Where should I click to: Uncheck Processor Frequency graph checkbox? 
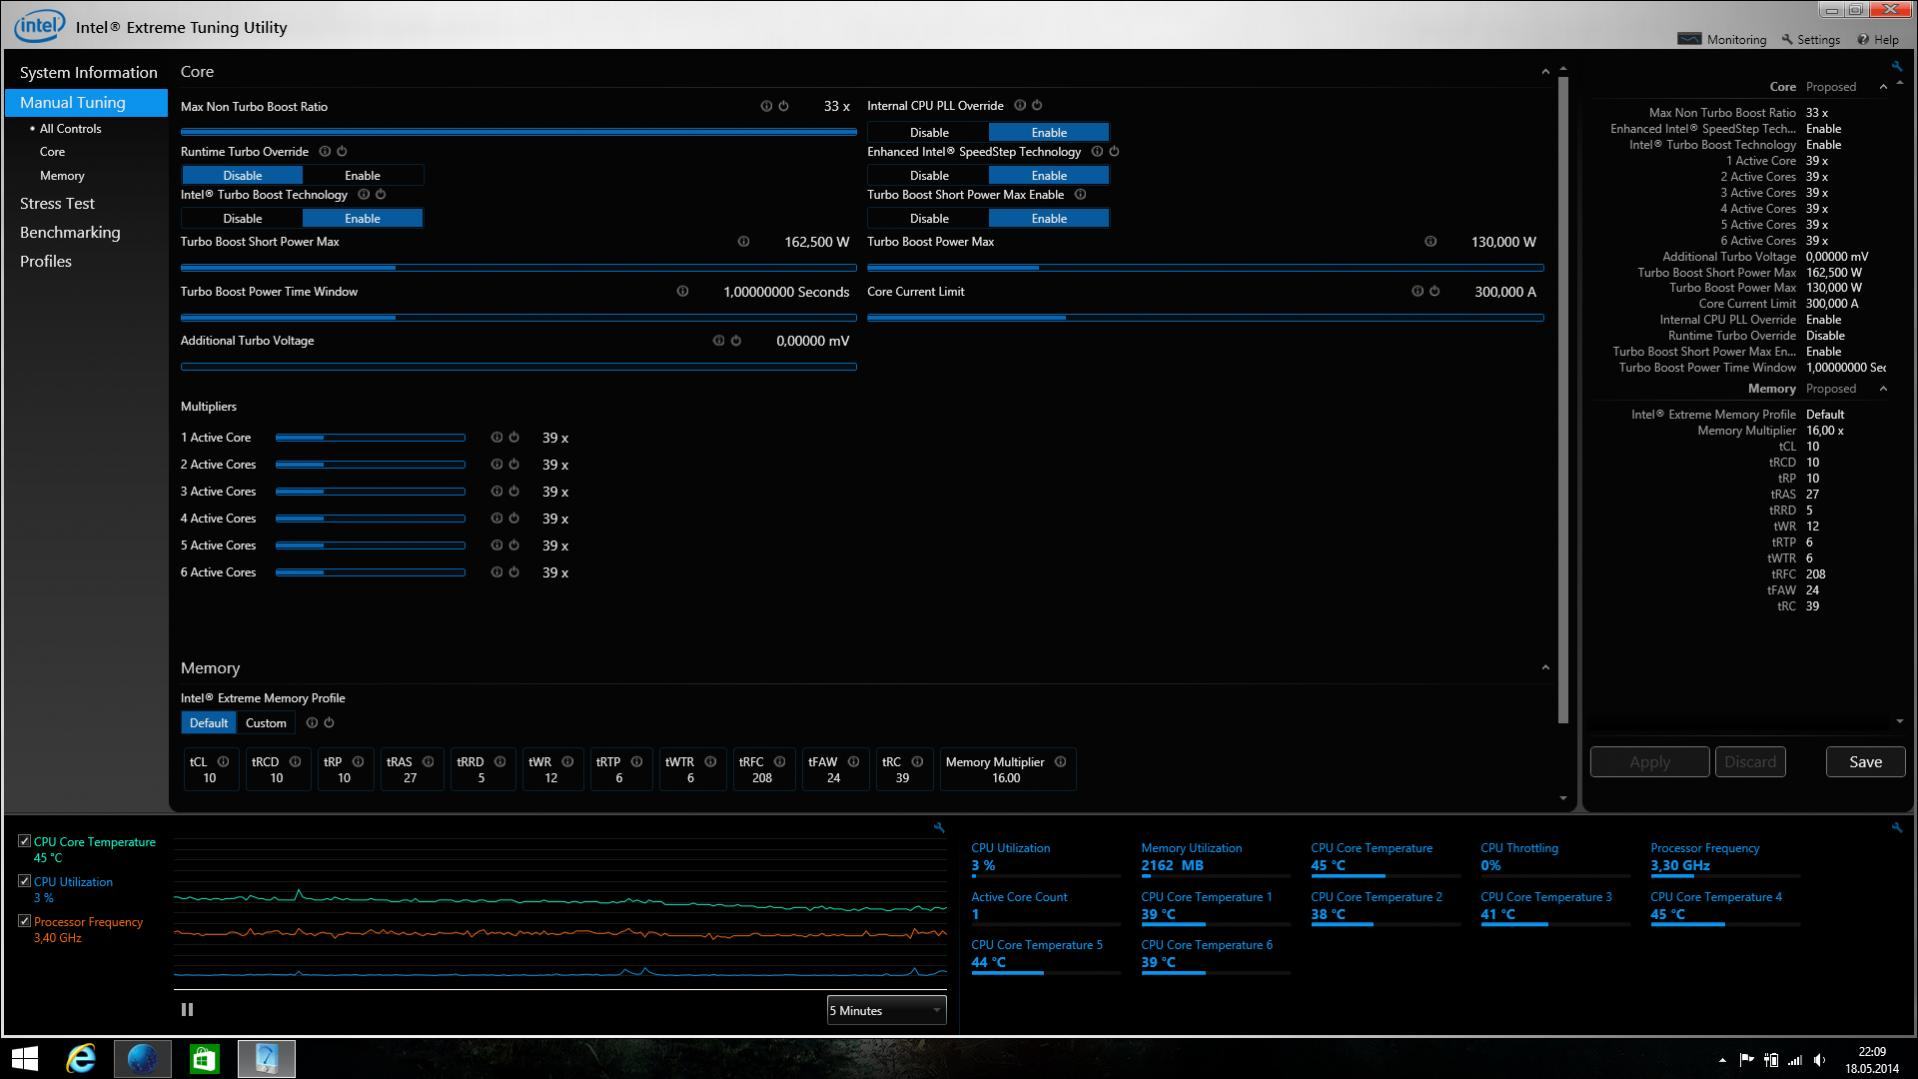point(24,922)
